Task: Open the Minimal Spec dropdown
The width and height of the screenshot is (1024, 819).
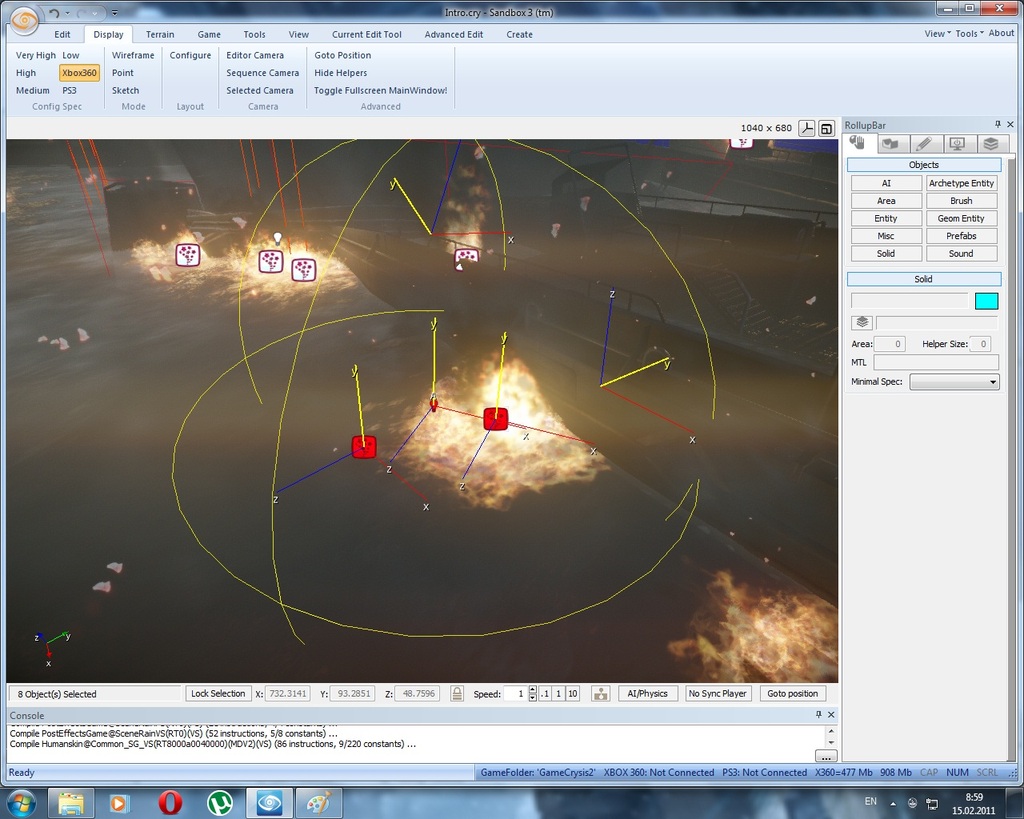Action: tap(954, 382)
